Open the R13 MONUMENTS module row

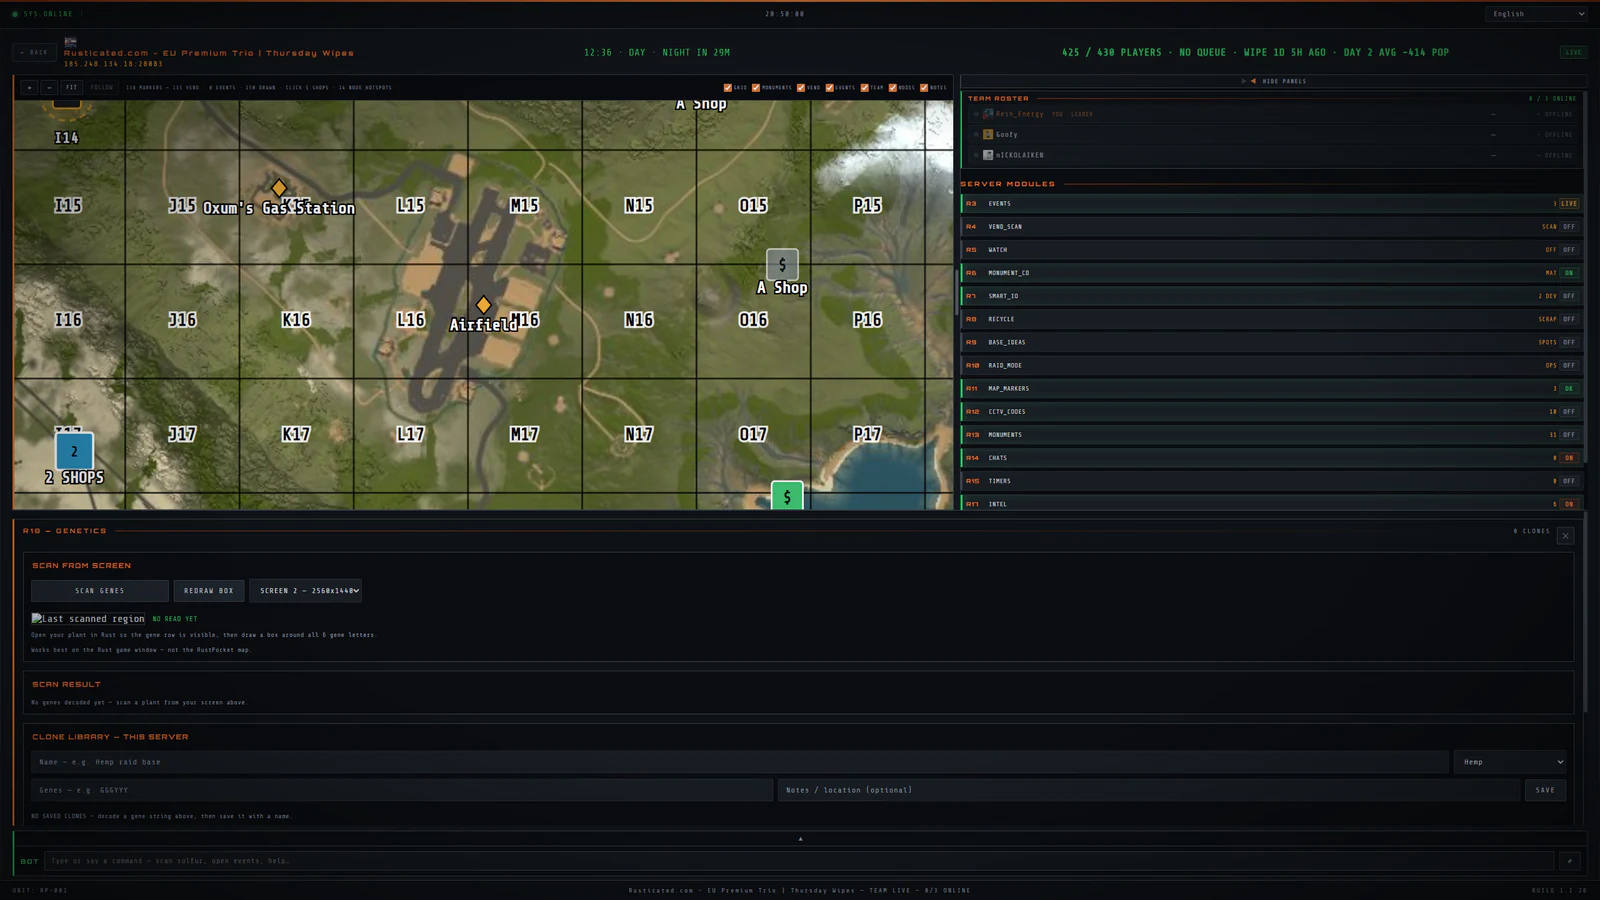click(x=1270, y=435)
